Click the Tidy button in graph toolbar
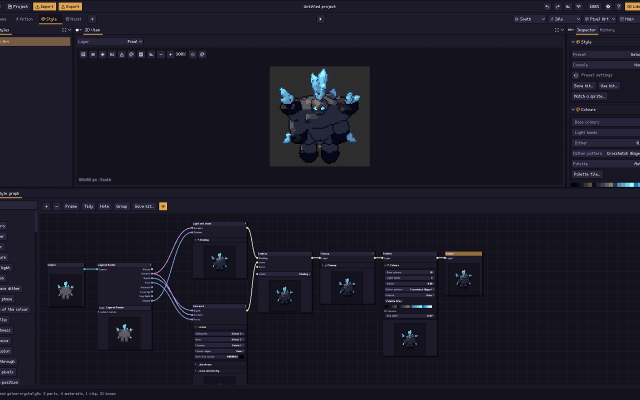The height and width of the screenshot is (400, 640). (89, 206)
